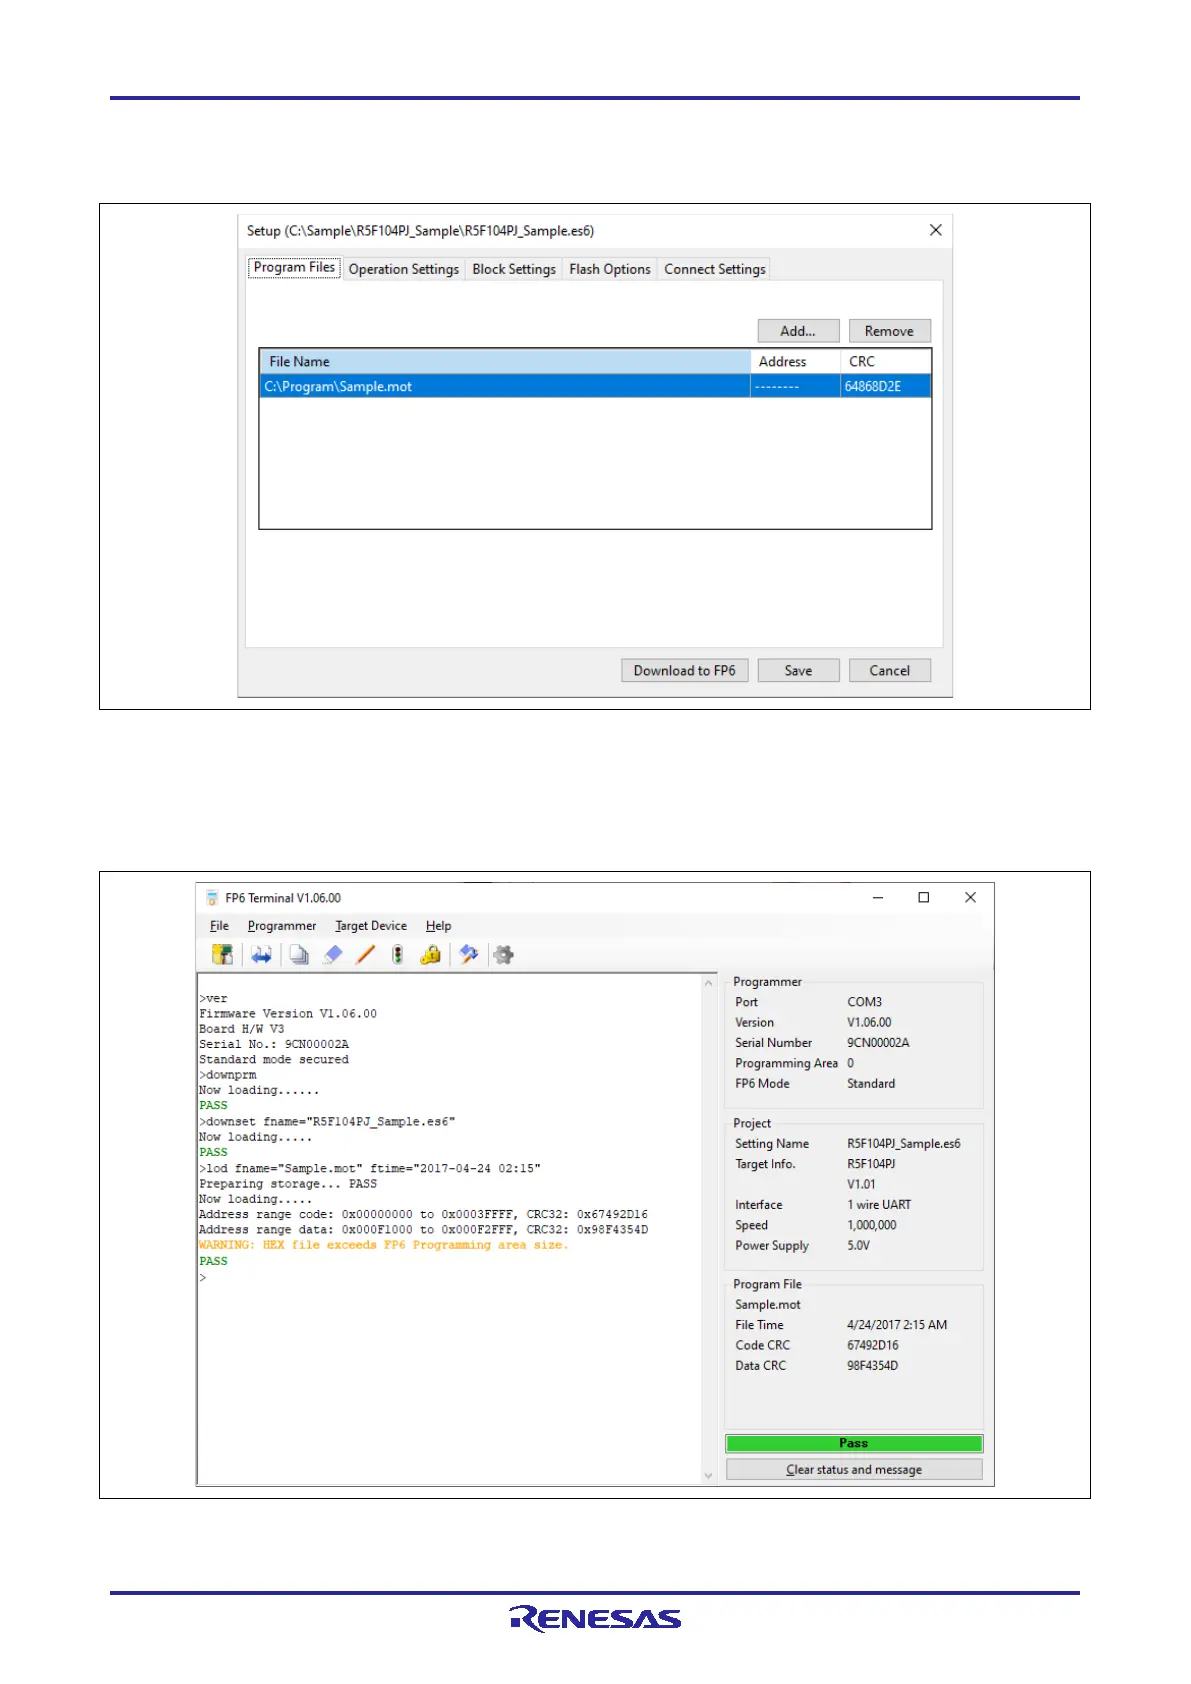Click the 'Address range data' terminal line
Screen dimensions: 1191x1684
pos(423,1229)
